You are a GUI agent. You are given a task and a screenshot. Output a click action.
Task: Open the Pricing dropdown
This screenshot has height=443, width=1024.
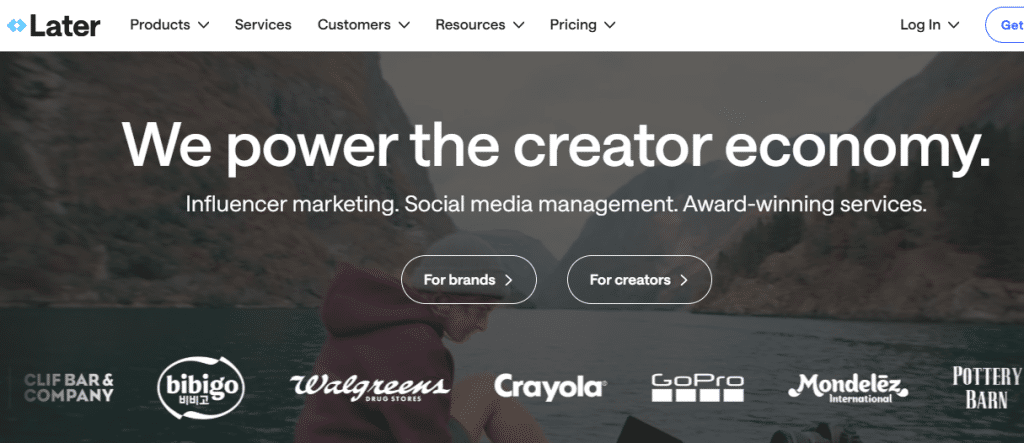(582, 25)
